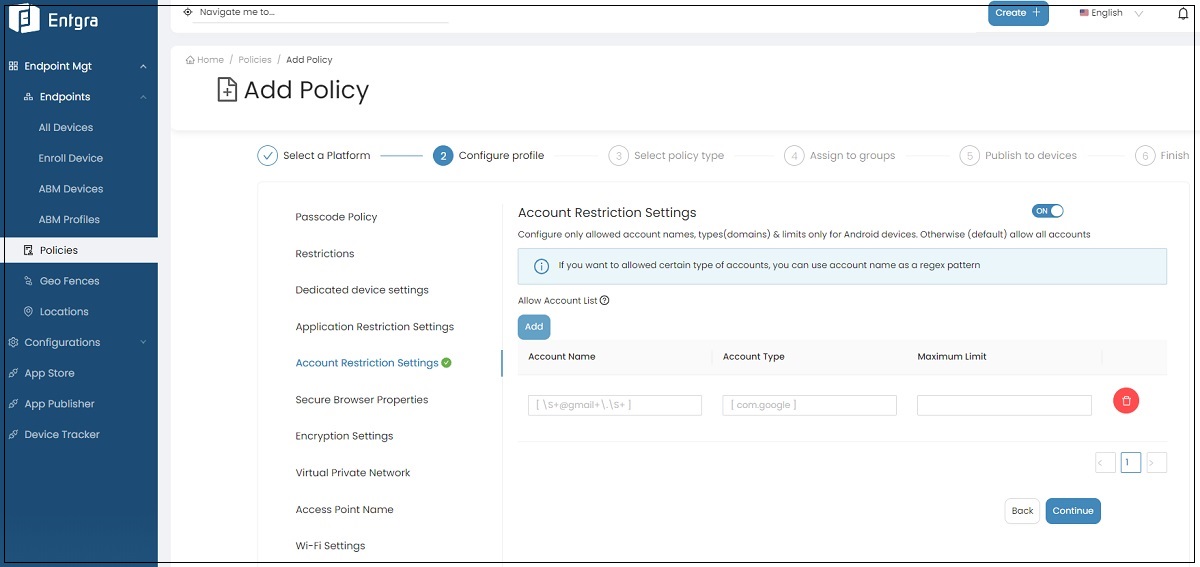Click the Create button
Viewport: 1200px width, 567px height.
tap(1018, 13)
